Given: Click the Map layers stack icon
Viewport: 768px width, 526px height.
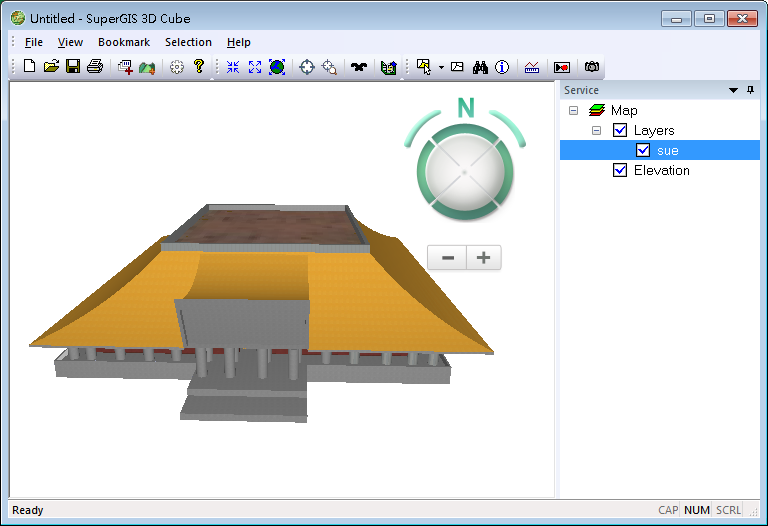Looking at the screenshot, I should coord(597,110).
